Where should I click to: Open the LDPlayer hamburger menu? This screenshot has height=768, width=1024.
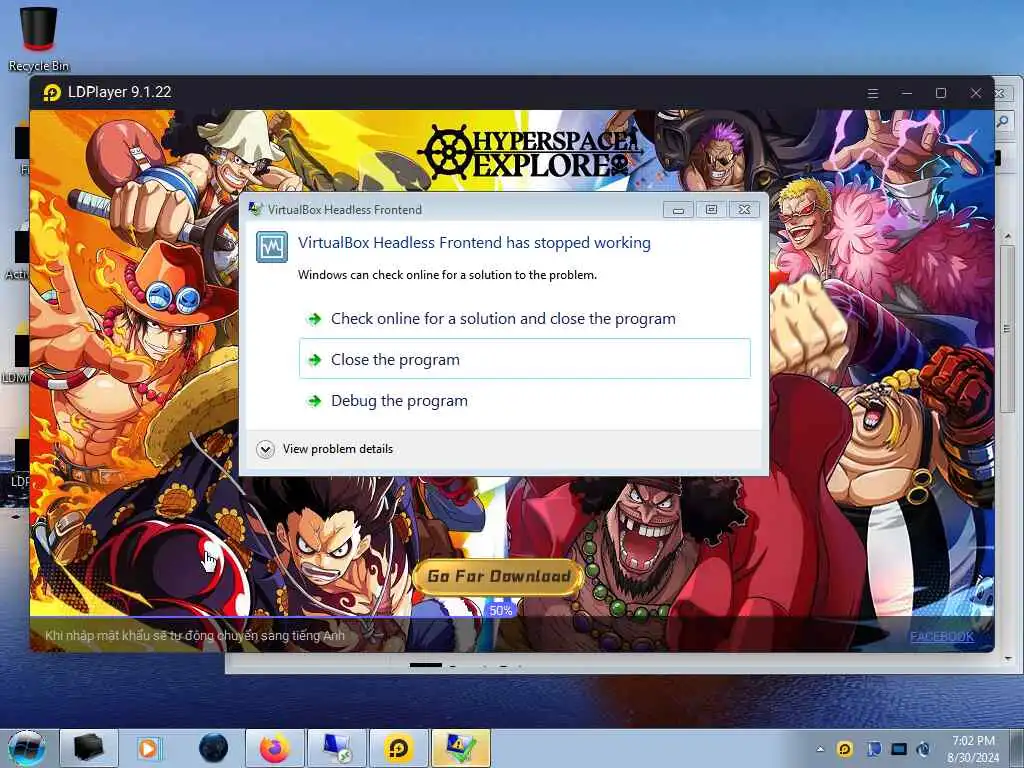[872, 93]
